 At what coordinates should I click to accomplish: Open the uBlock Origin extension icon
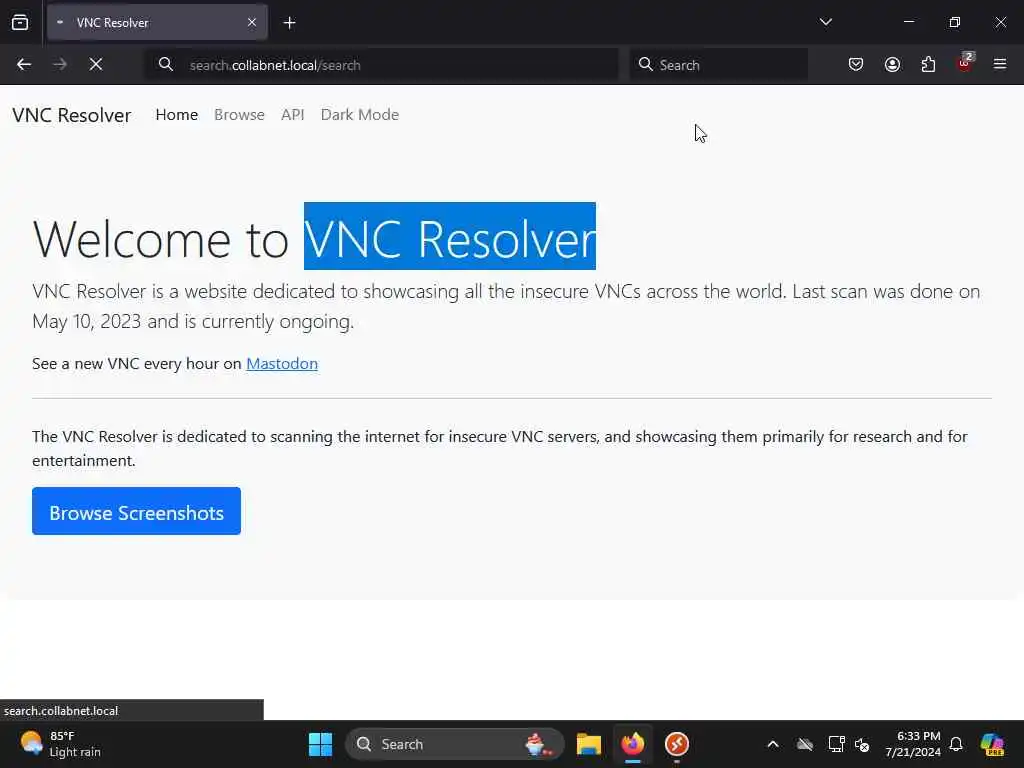965,63
